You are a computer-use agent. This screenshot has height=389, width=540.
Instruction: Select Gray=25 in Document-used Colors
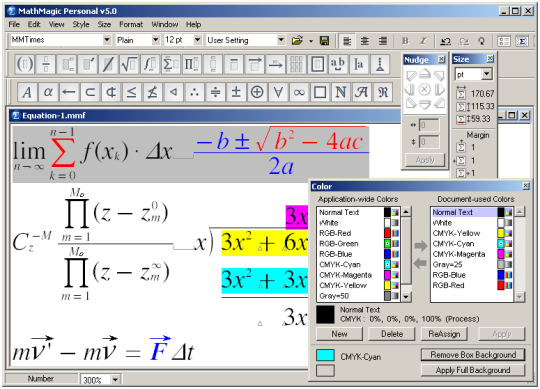472,264
